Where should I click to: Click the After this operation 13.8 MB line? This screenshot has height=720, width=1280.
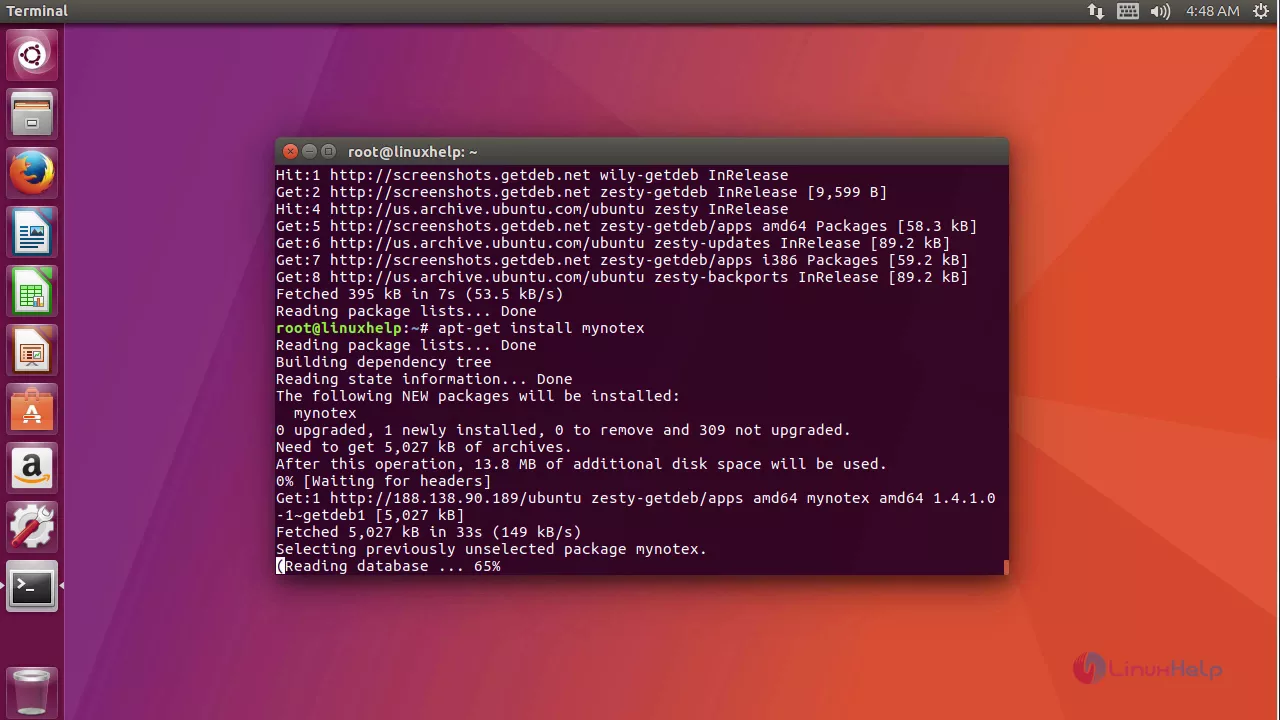[x=581, y=464]
